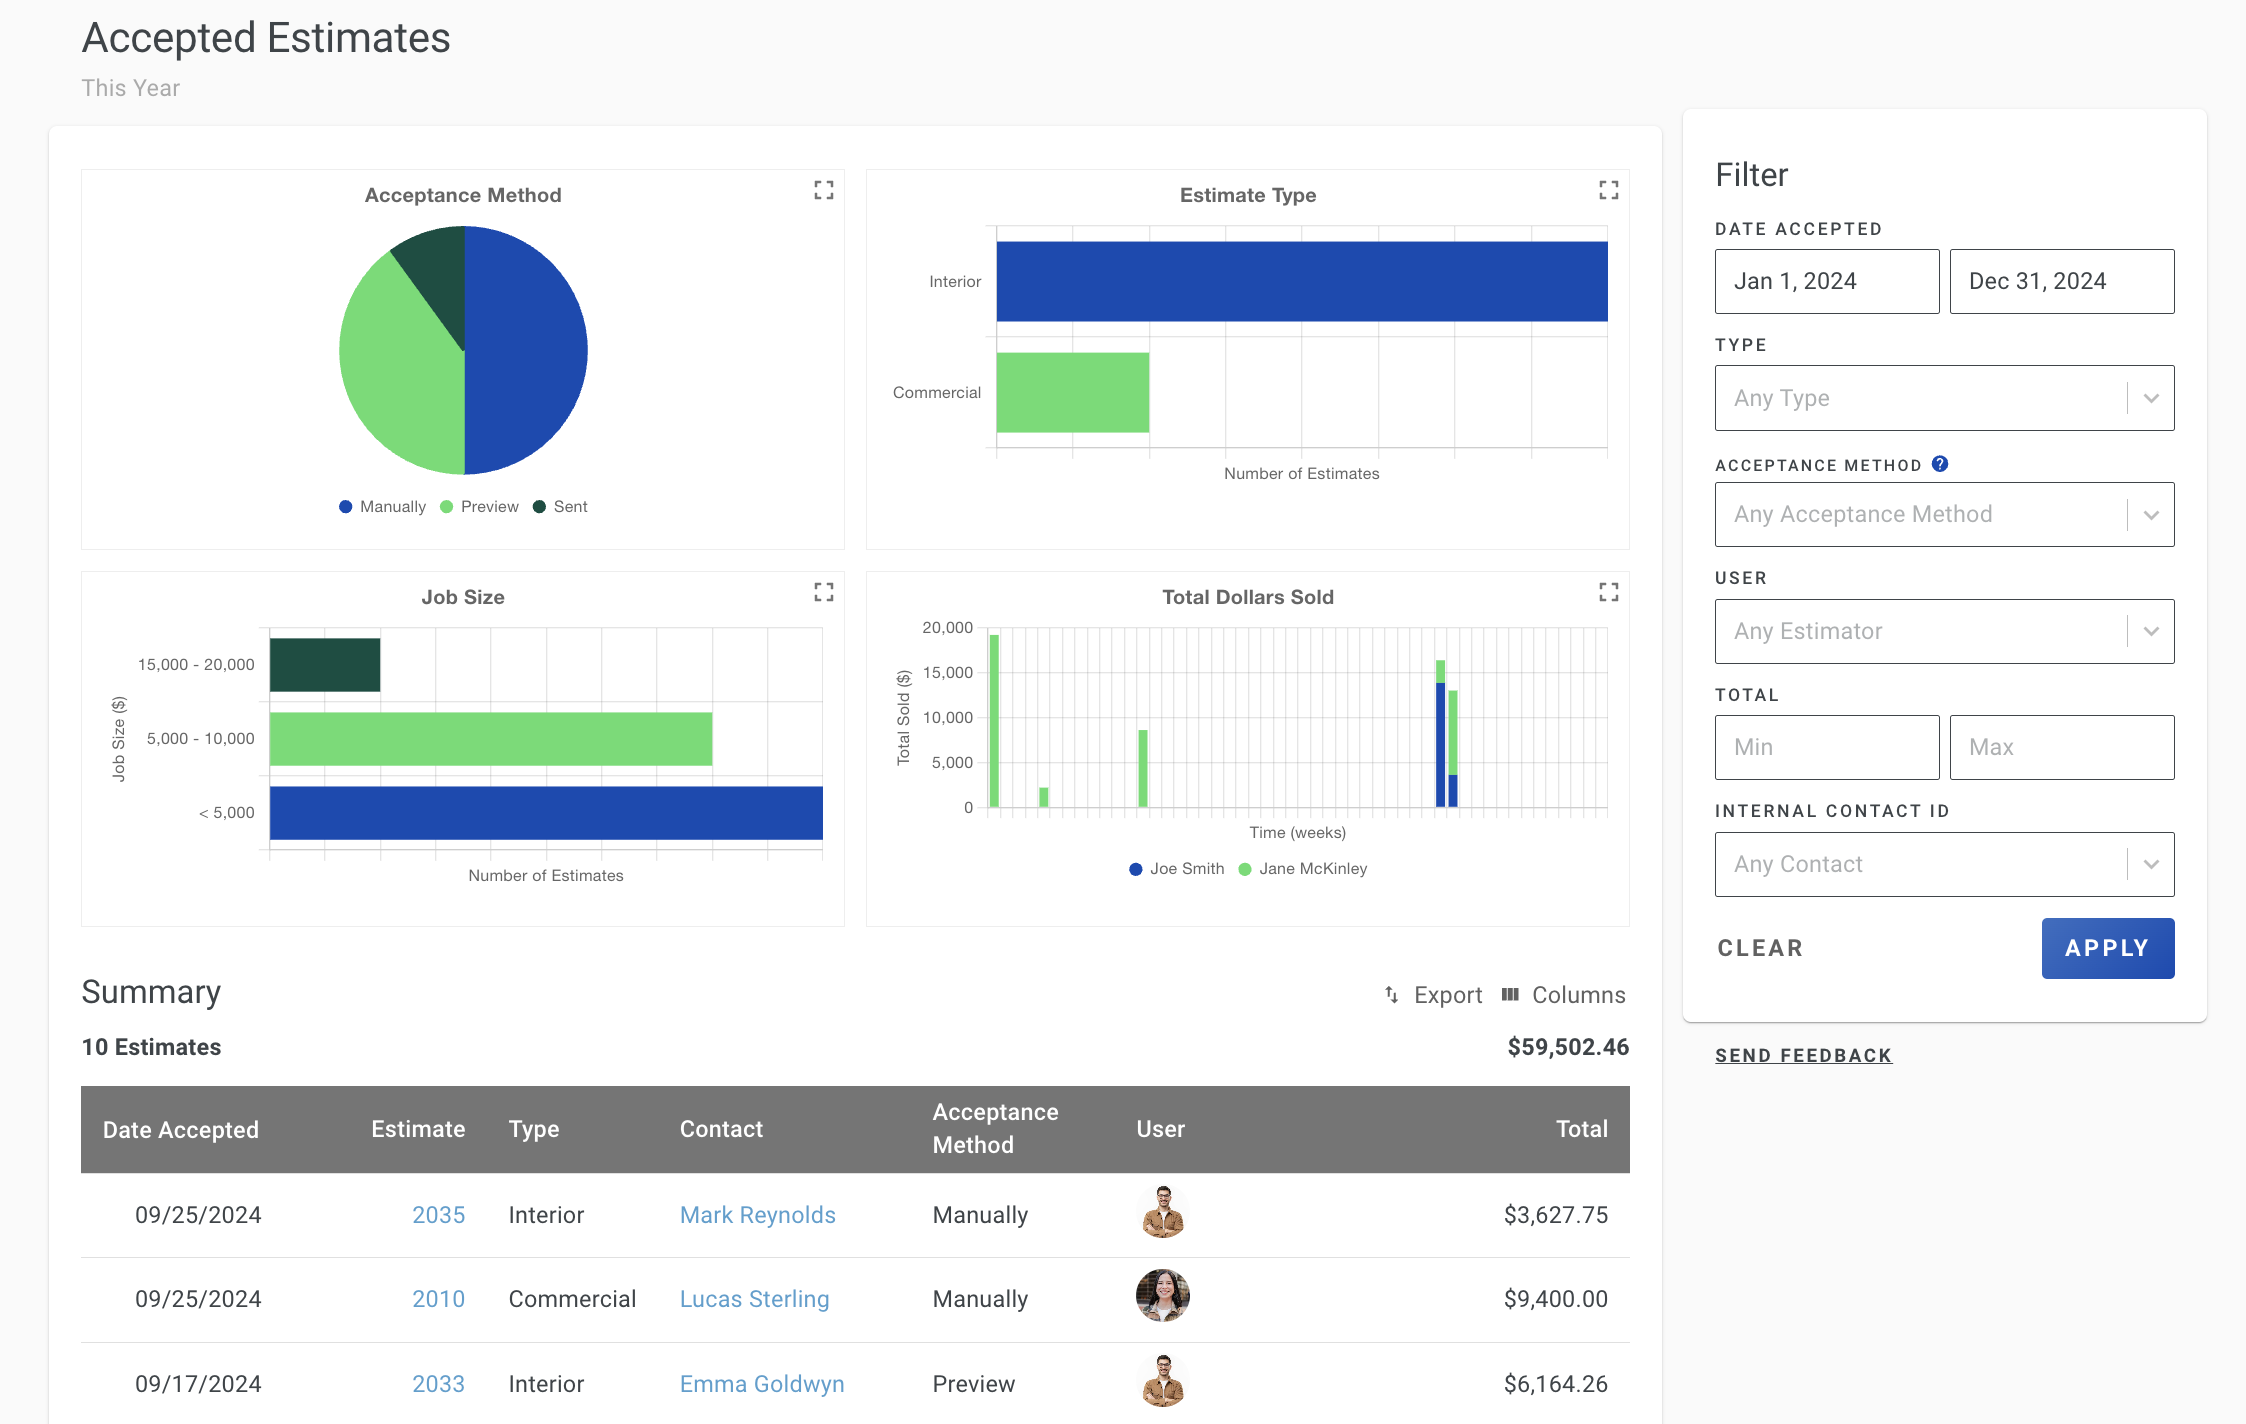Click the blue Manually pie slice

click(525, 350)
